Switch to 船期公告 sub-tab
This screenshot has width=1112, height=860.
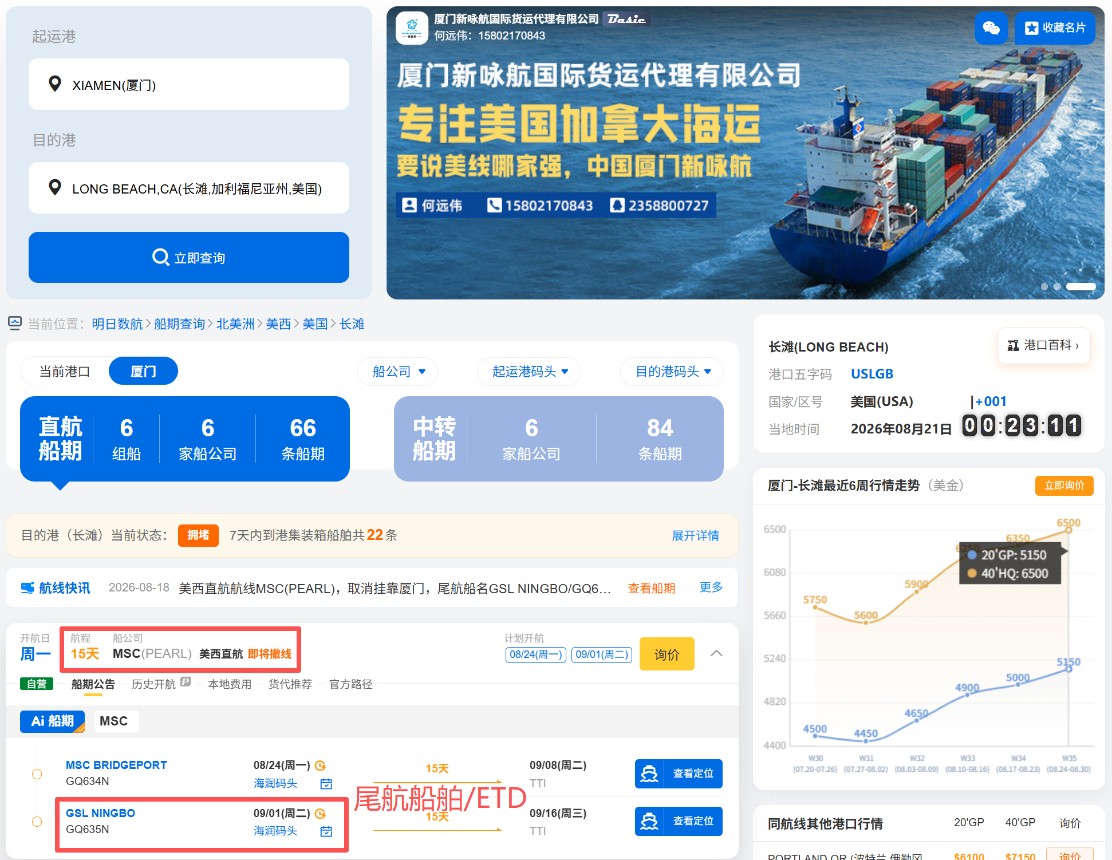[x=93, y=684]
